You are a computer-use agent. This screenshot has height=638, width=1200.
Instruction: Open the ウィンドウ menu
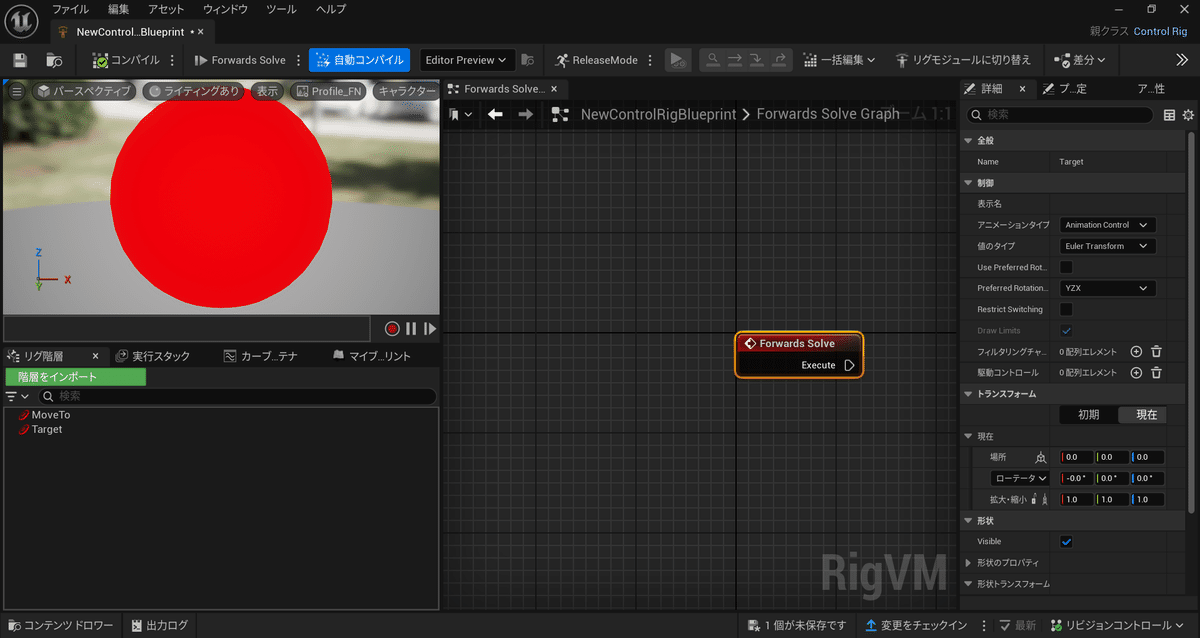pos(225,9)
